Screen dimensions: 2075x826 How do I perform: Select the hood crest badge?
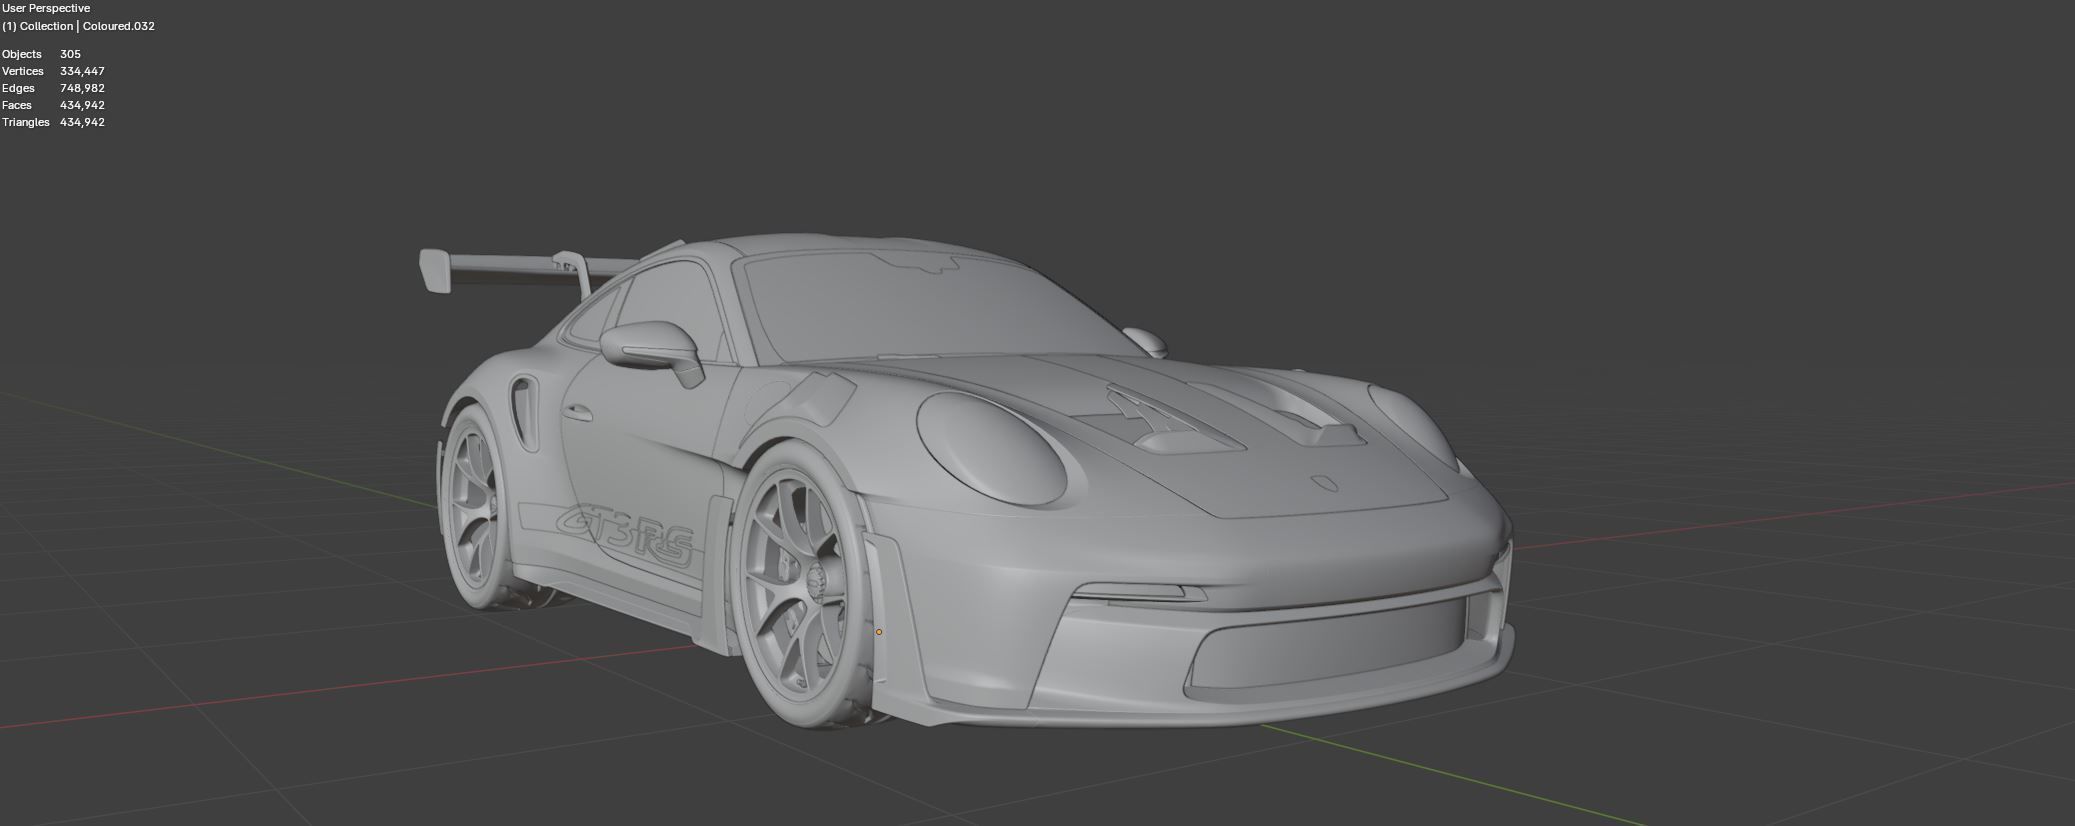click(1325, 483)
